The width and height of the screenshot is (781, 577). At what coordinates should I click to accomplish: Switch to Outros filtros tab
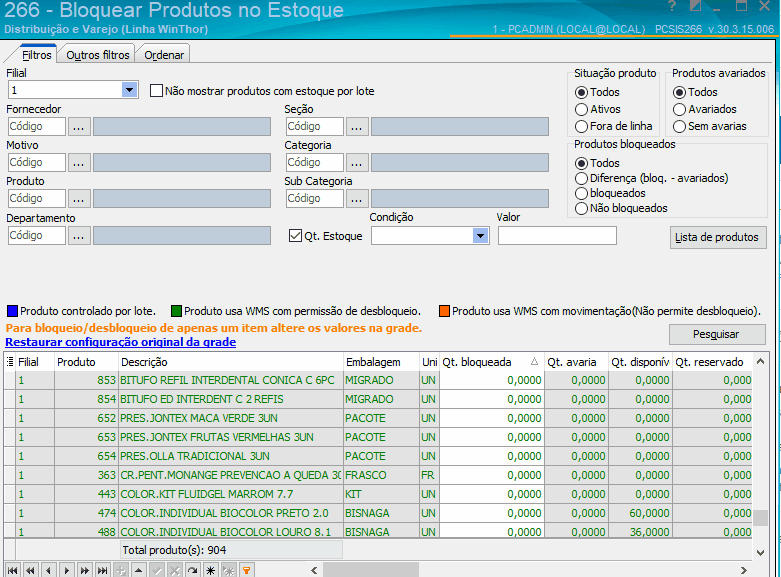[98, 55]
